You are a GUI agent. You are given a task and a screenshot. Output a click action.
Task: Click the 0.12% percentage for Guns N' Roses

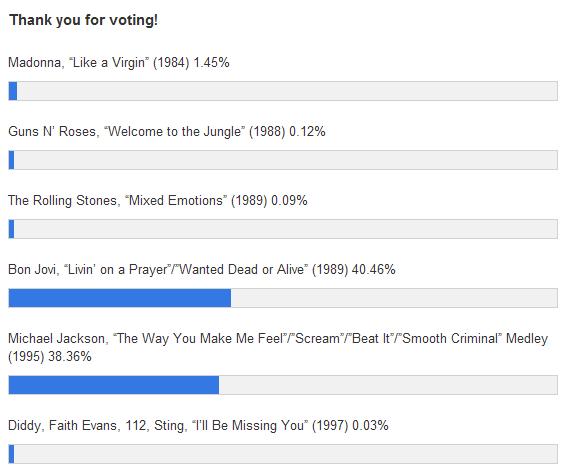click(x=307, y=131)
